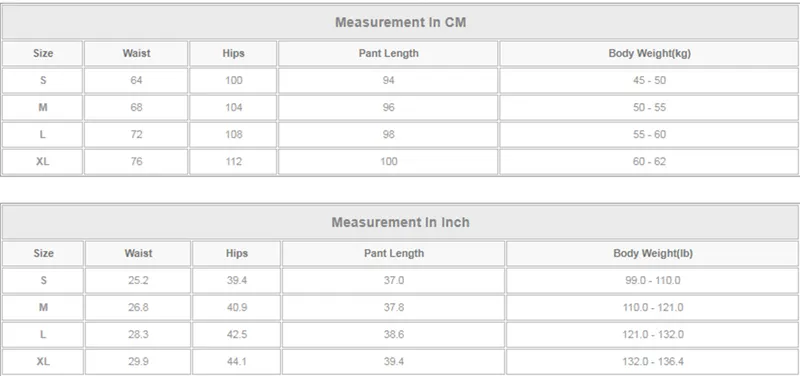Select the size S row in CM table

[x=400, y=80]
